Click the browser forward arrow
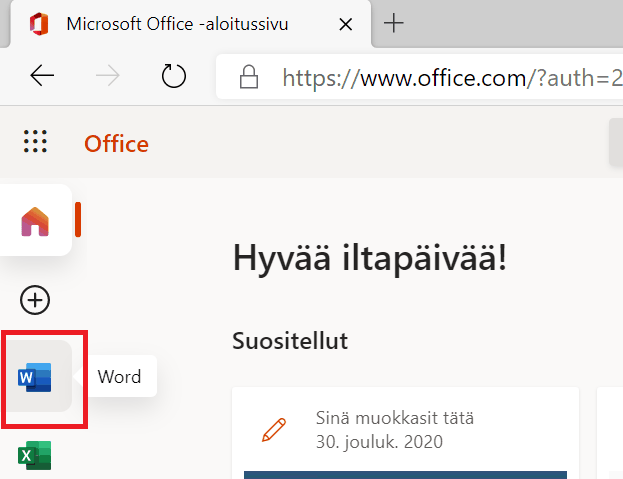Screen dimensions: 623x479 point(108,75)
